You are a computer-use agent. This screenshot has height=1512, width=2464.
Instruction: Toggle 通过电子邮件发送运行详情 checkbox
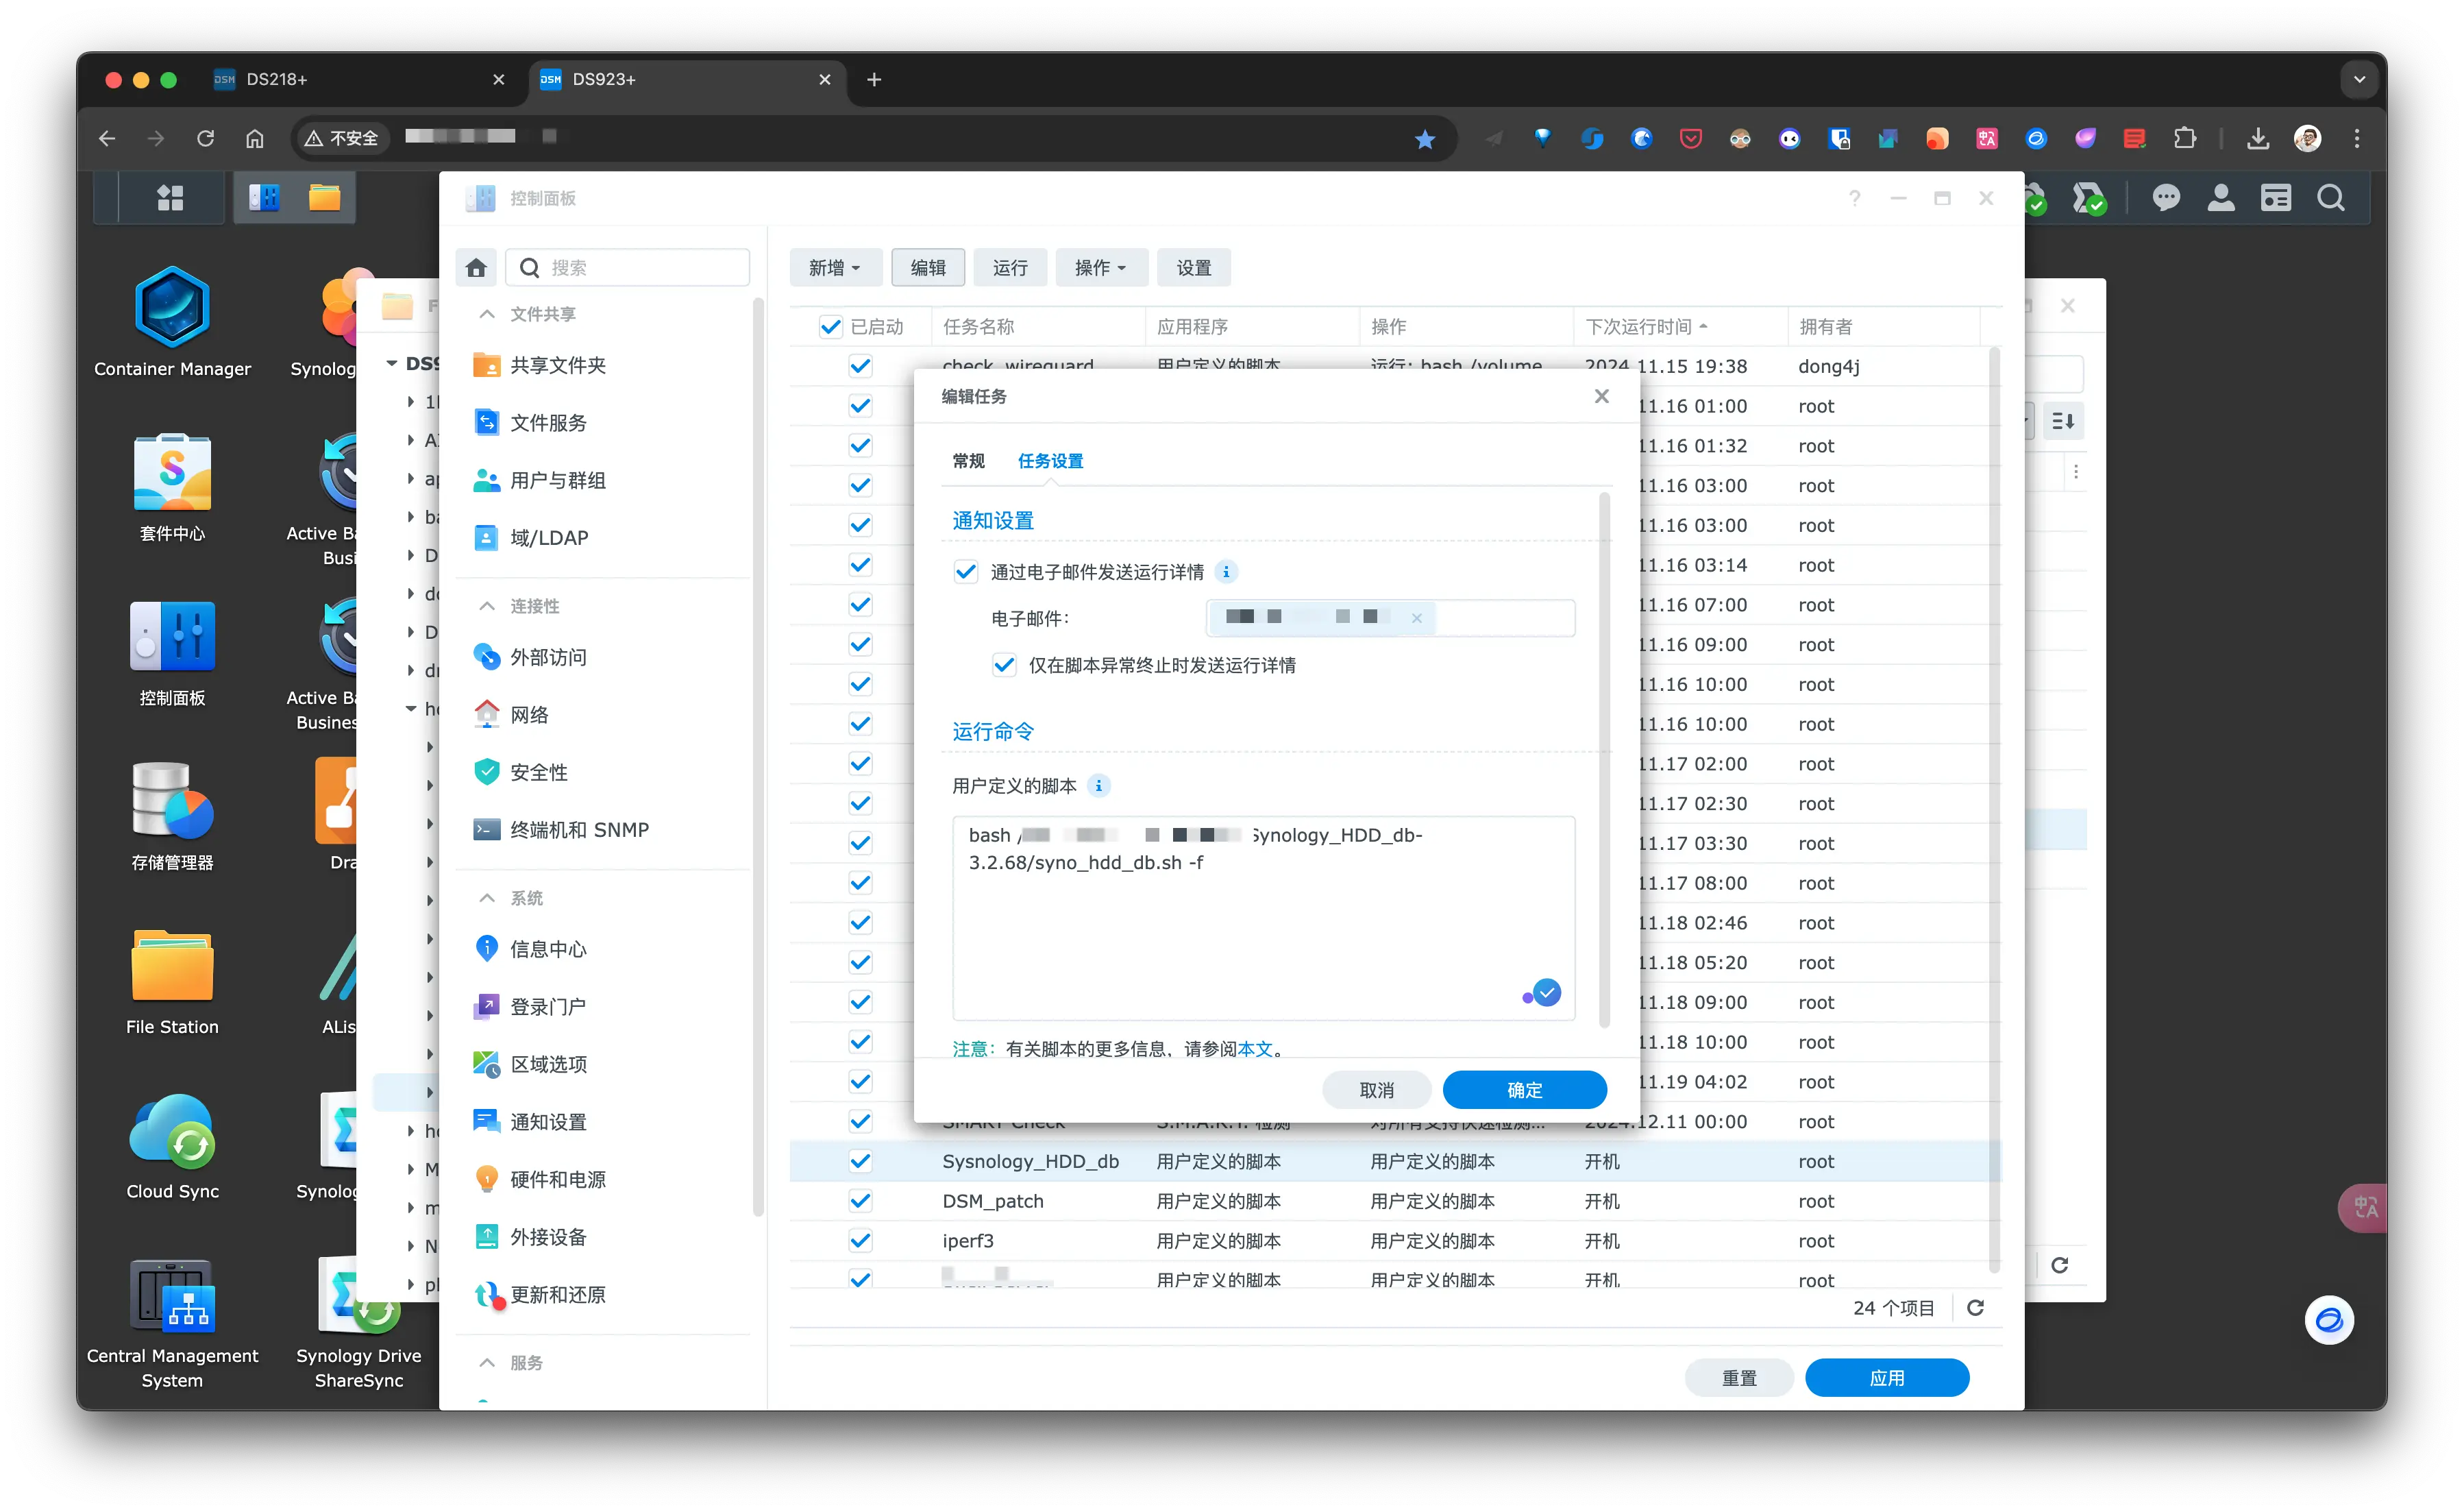(x=965, y=572)
